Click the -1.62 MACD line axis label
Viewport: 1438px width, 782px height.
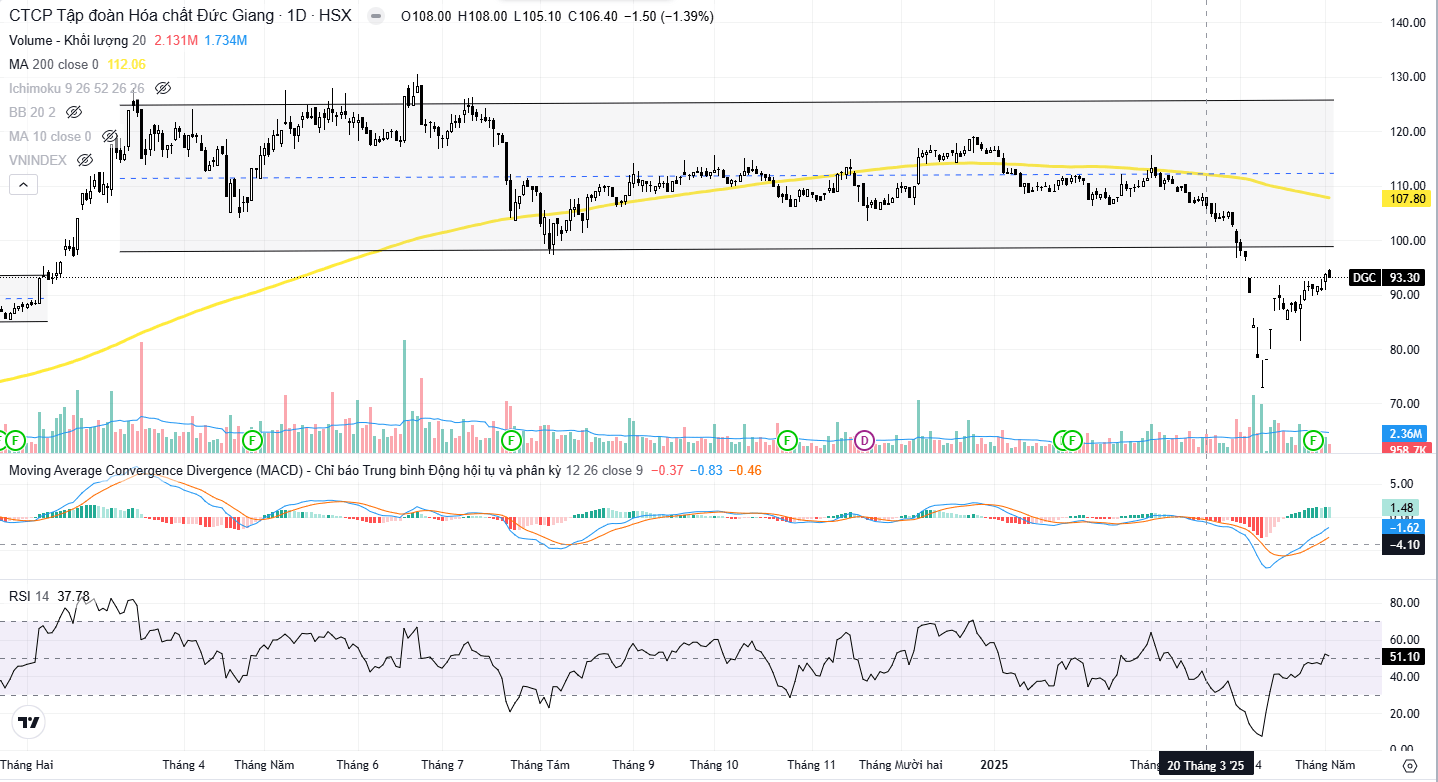(x=1405, y=527)
